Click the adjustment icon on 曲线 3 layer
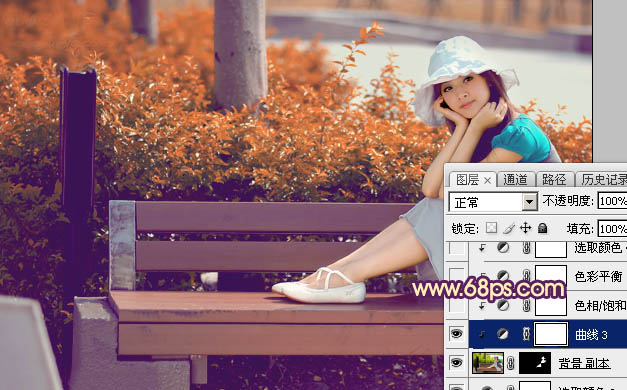This screenshot has height=390, width=627. (503, 334)
